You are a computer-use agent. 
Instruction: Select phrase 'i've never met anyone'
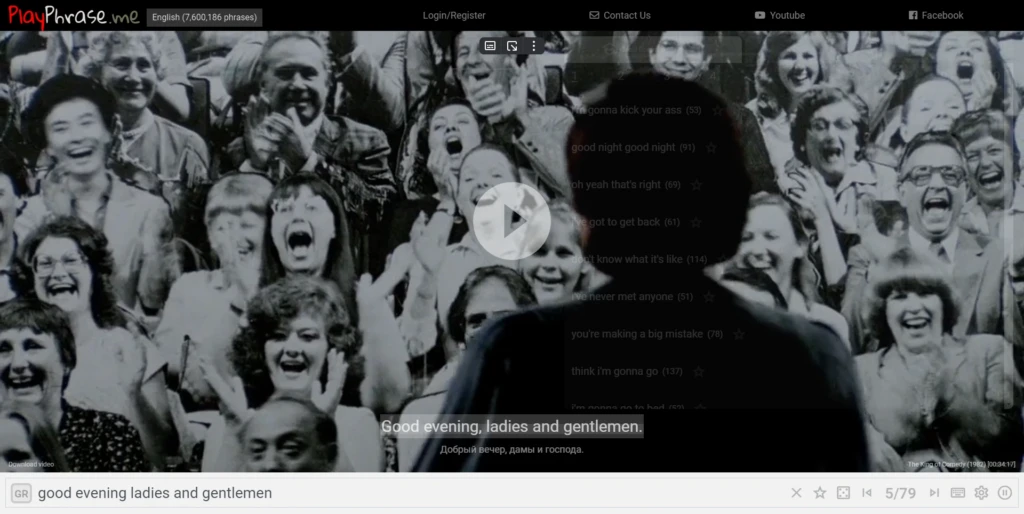622,297
